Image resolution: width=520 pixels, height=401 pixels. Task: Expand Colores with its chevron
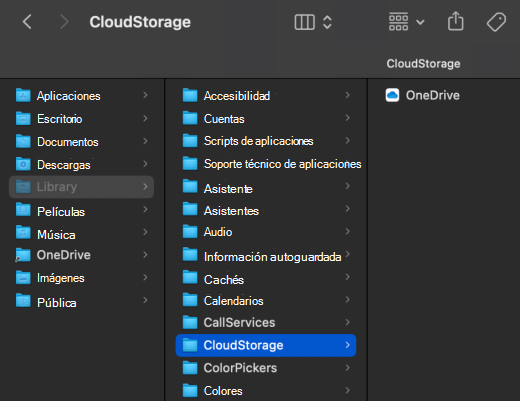[x=348, y=390]
